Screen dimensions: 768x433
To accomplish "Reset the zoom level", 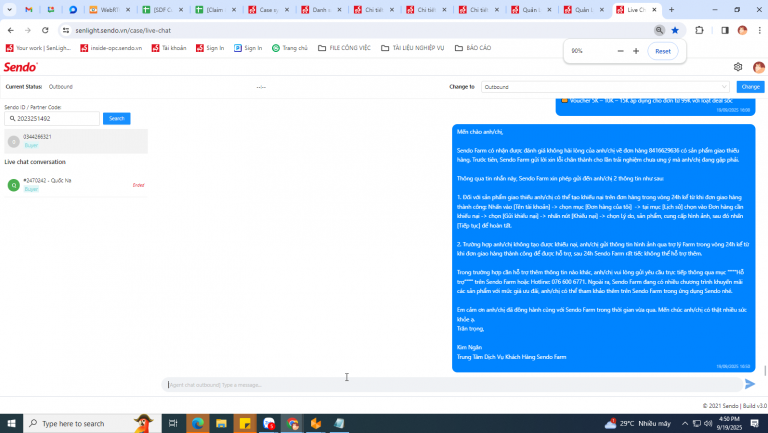I will click(x=663, y=51).
